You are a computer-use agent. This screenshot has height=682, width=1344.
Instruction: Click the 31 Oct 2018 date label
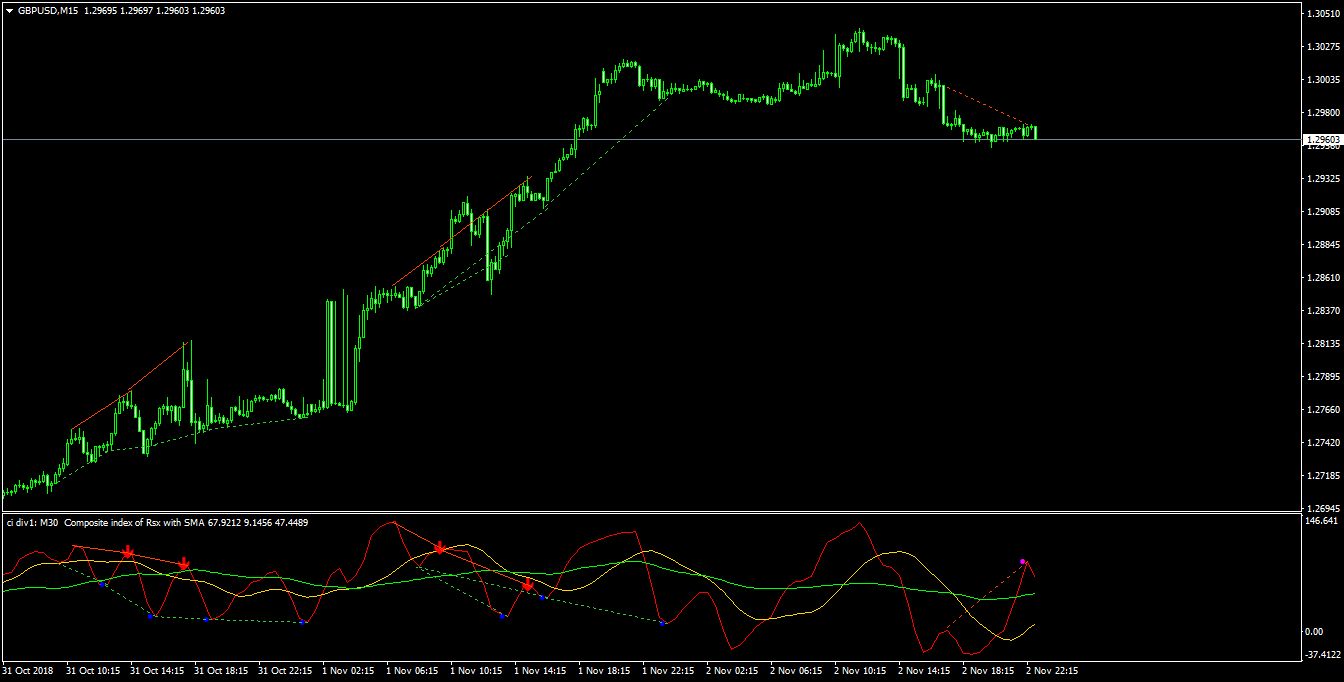(26, 671)
